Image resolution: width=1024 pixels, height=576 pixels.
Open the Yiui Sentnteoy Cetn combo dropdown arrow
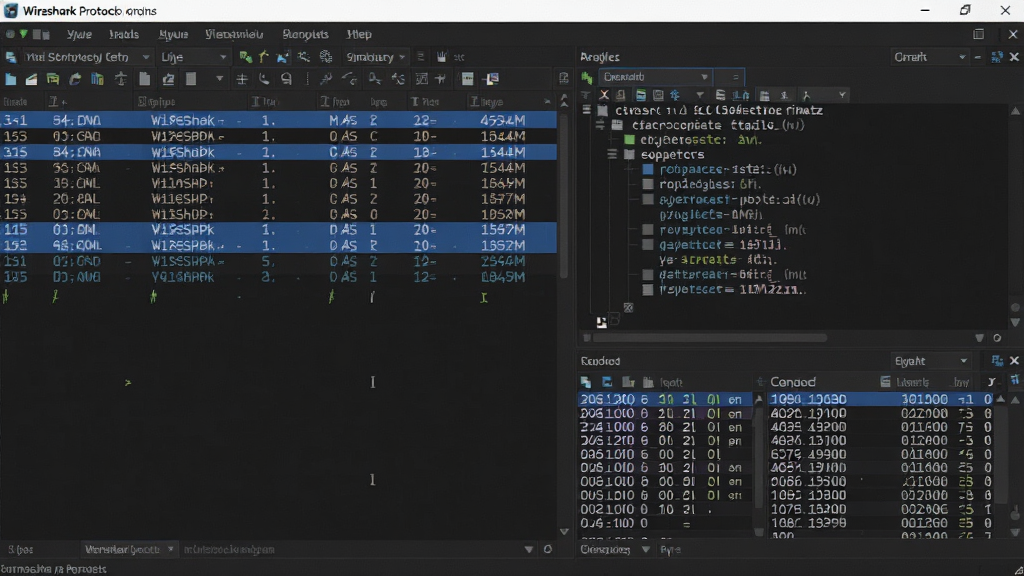[x=146, y=57]
